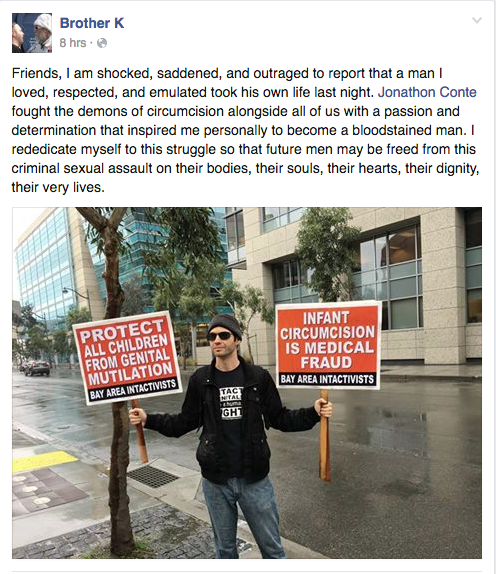Click the storm drain grate in photo

(x=153, y=476)
